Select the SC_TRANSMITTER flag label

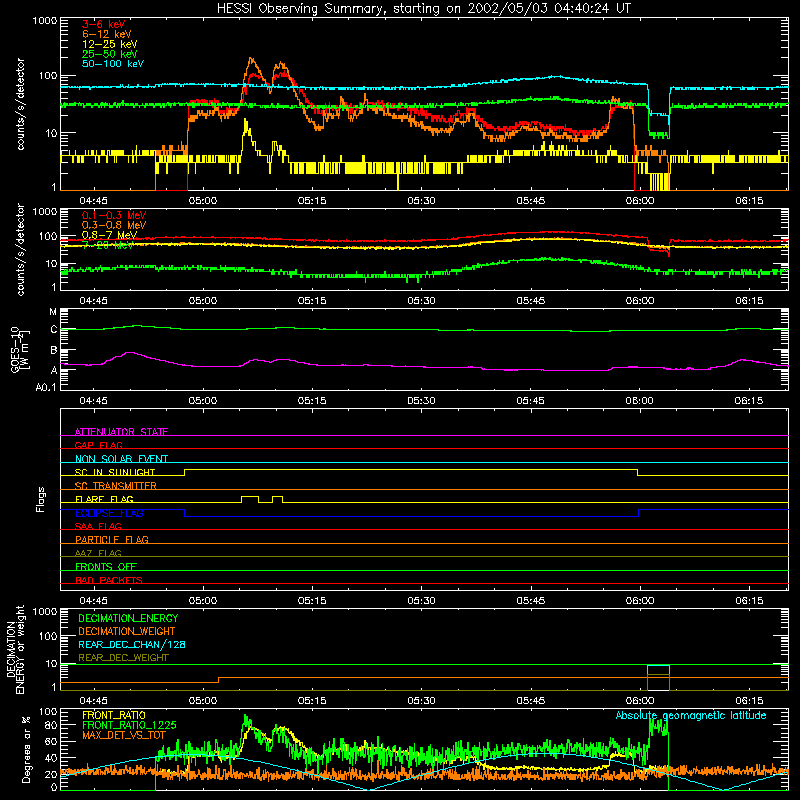[116, 485]
